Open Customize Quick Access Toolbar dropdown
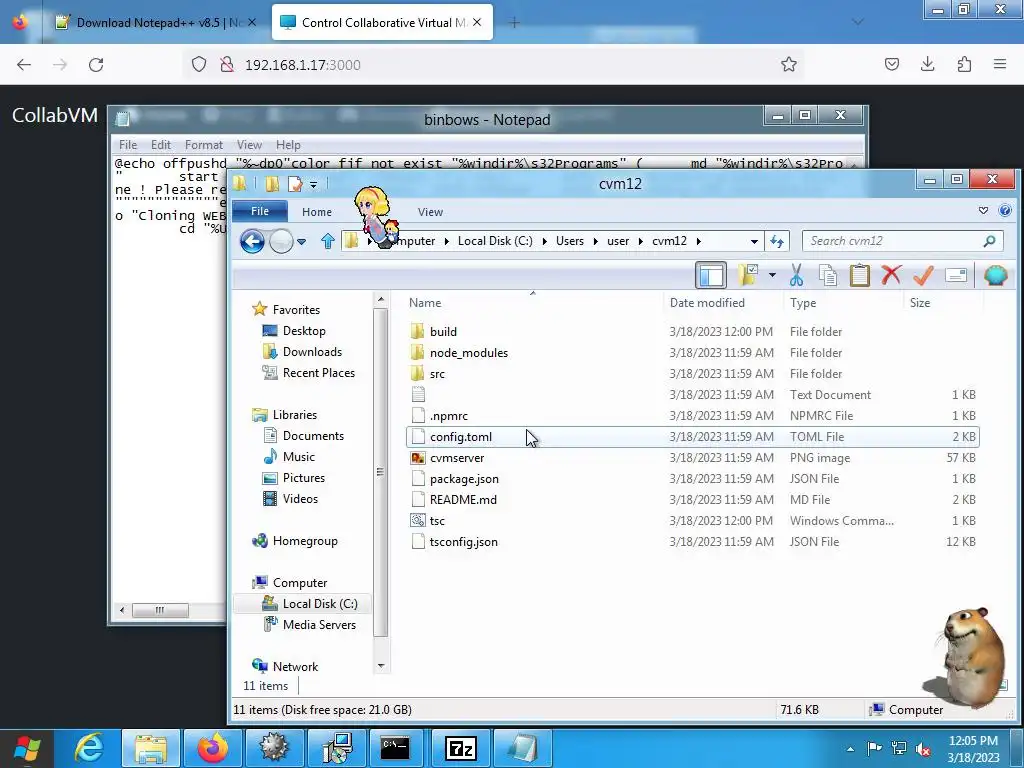Screen dimensions: 1024x768 coord(313,185)
